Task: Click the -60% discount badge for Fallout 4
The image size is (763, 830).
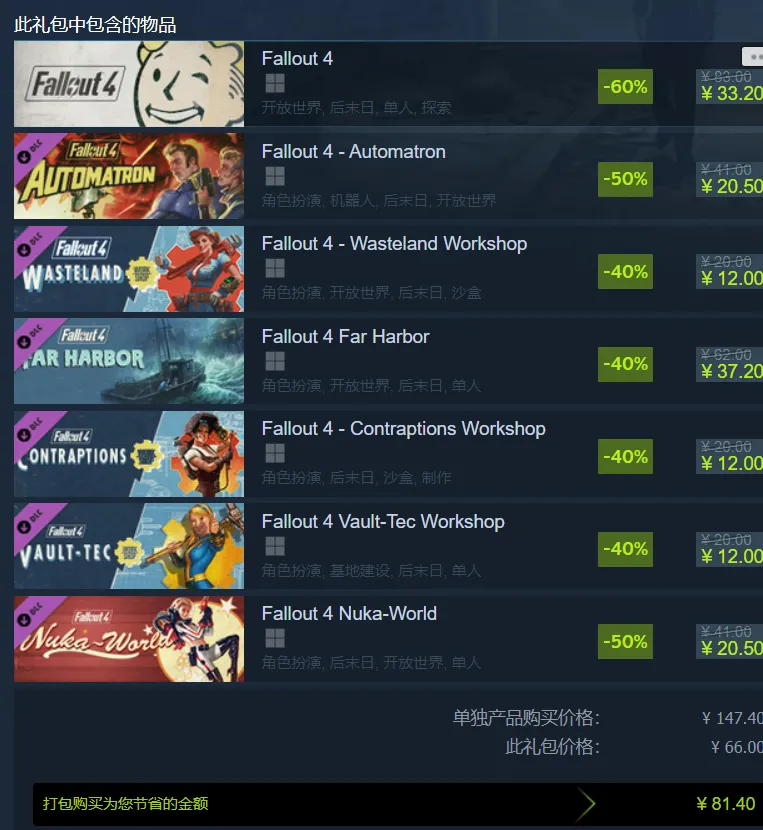Action: (x=625, y=86)
